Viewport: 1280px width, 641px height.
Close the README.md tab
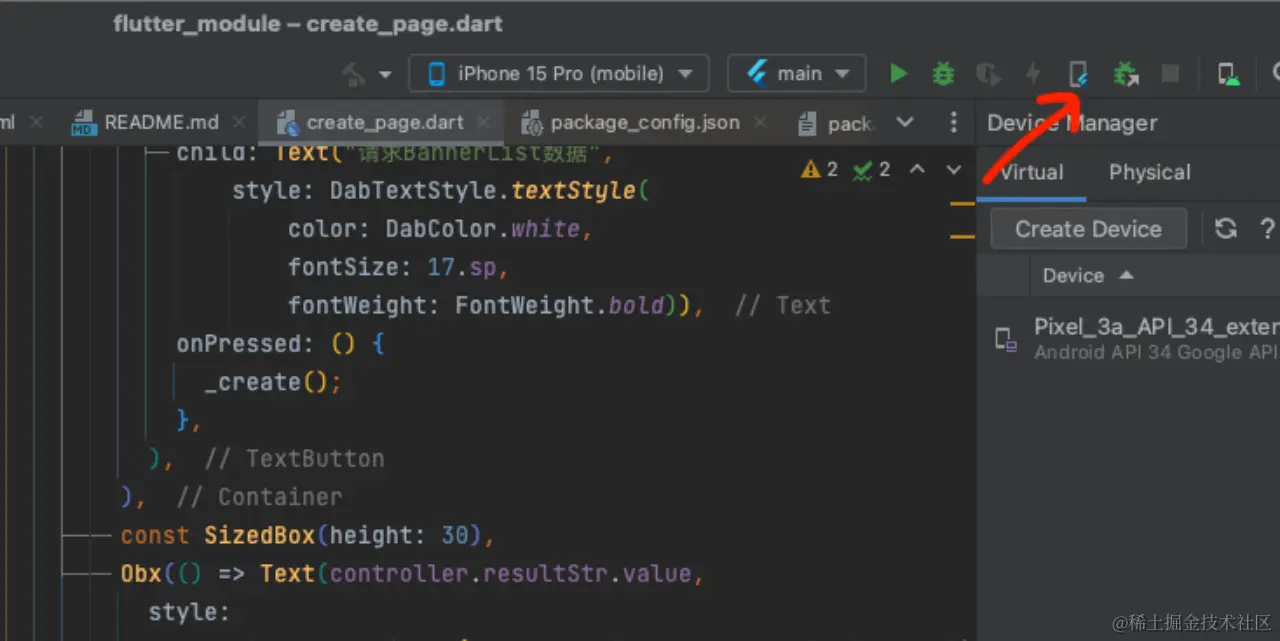click(238, 122)
